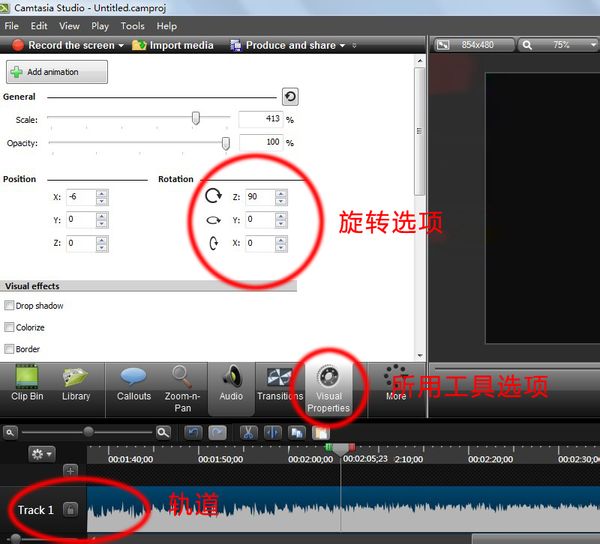The image size is (600, 544).
Task: Open the Zoom-n-Pan tool
Action: pyautogui.click(x=182, y=389)
